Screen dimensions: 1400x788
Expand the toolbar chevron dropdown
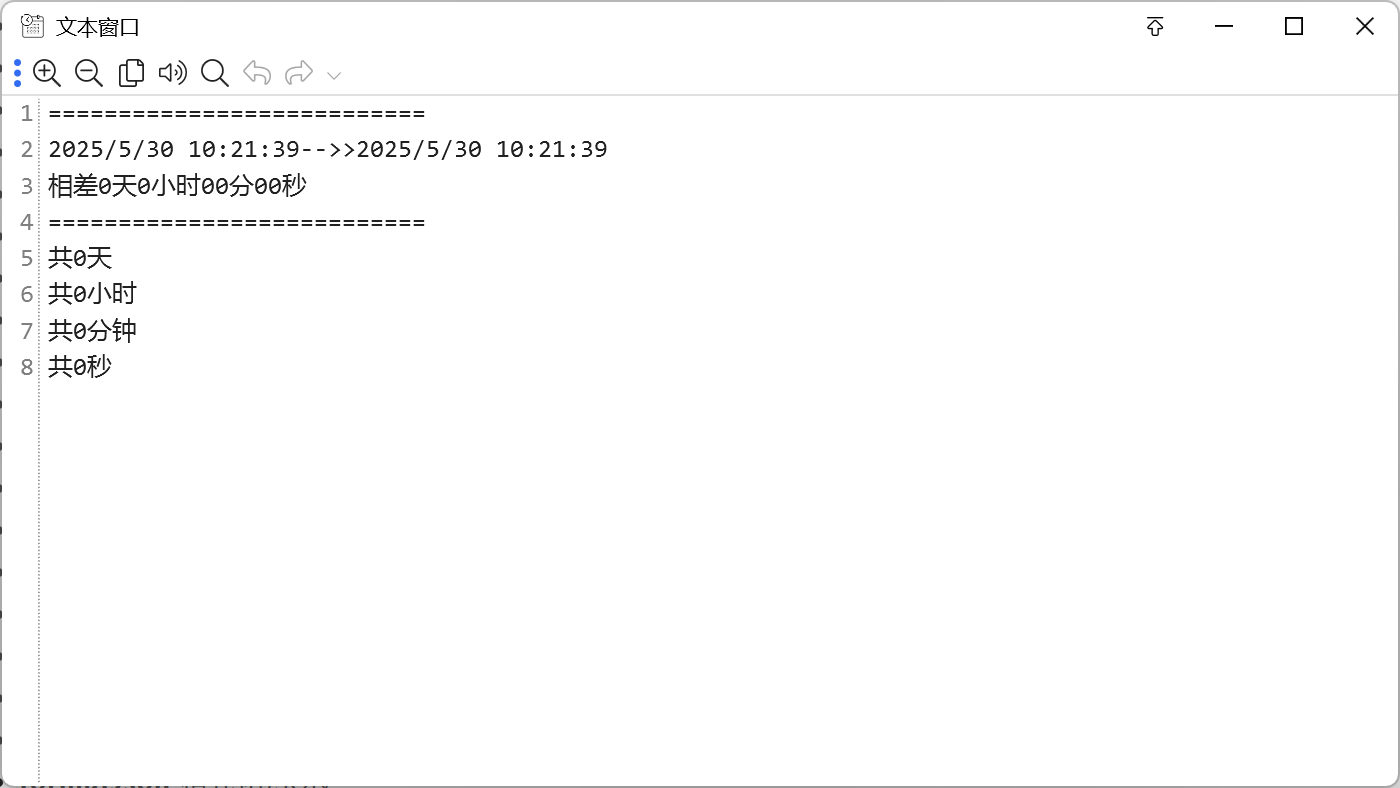coord(335,75)
